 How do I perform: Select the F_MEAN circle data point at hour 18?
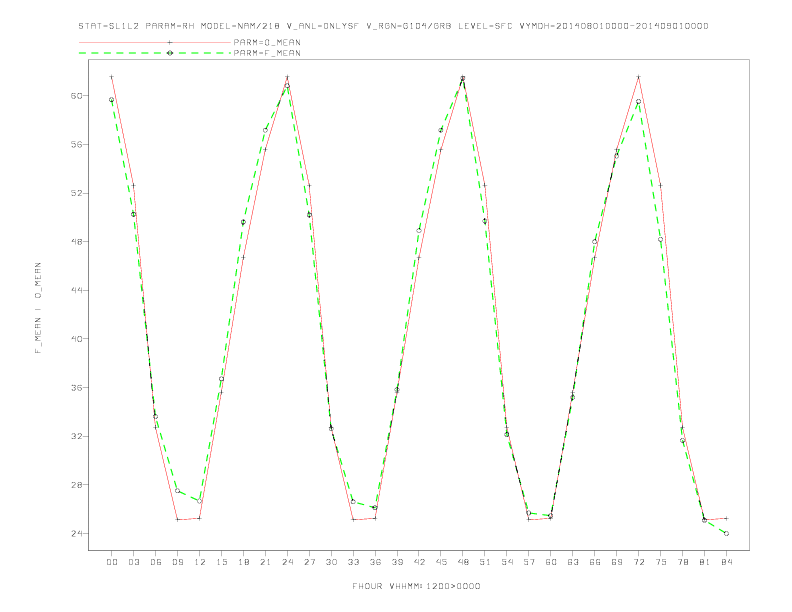pyautogui.click(x=243, y=222)
